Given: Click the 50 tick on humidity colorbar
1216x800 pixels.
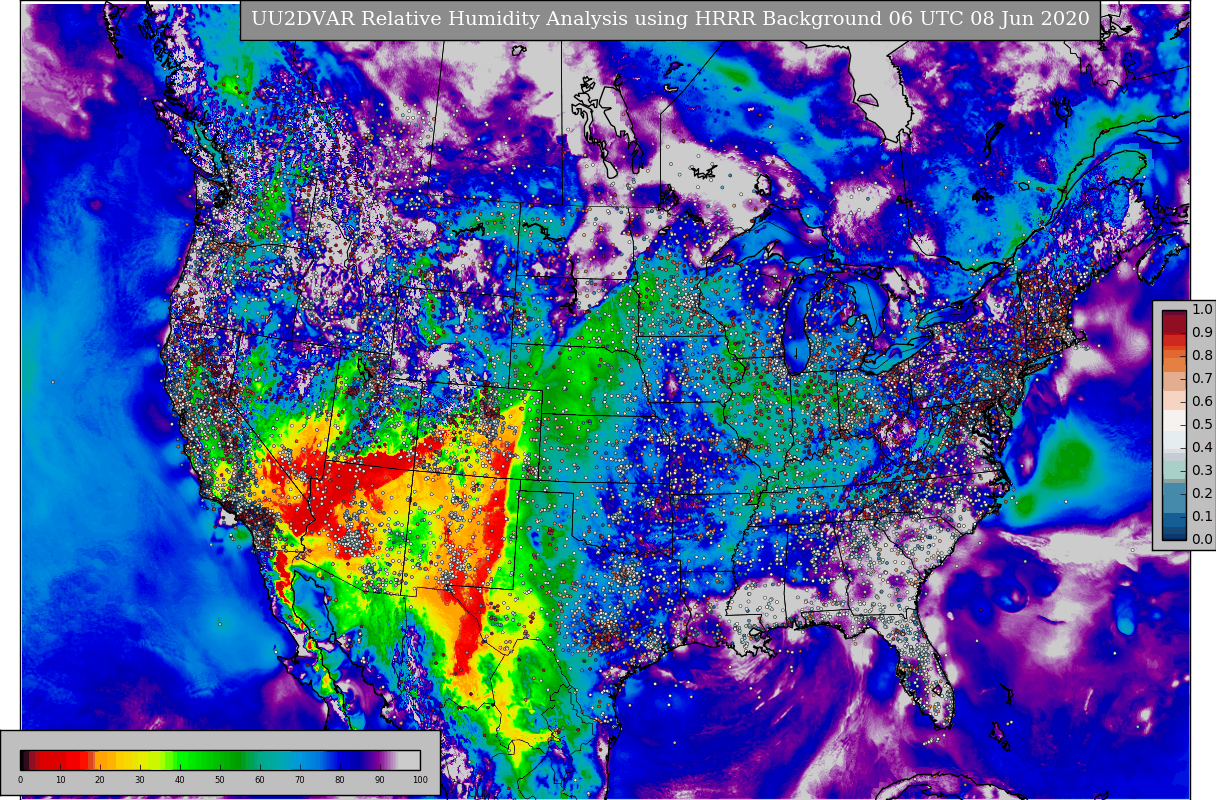Looking at the screenshot, I should click(x=220, y=780).
